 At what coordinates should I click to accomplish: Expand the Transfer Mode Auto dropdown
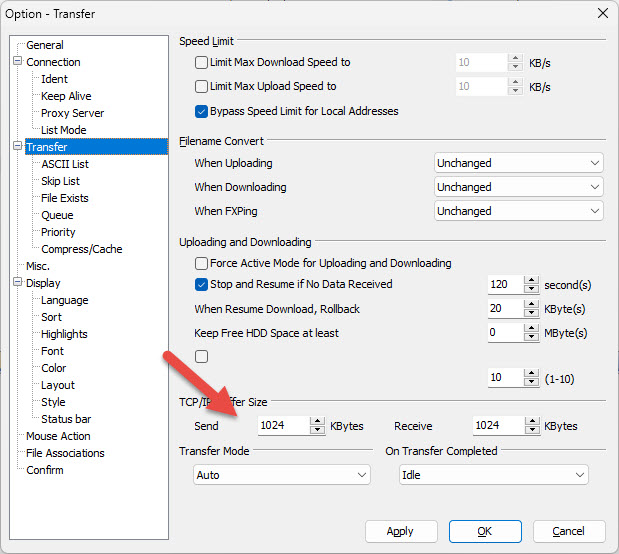pyautogui.click(x=281, y=475)
